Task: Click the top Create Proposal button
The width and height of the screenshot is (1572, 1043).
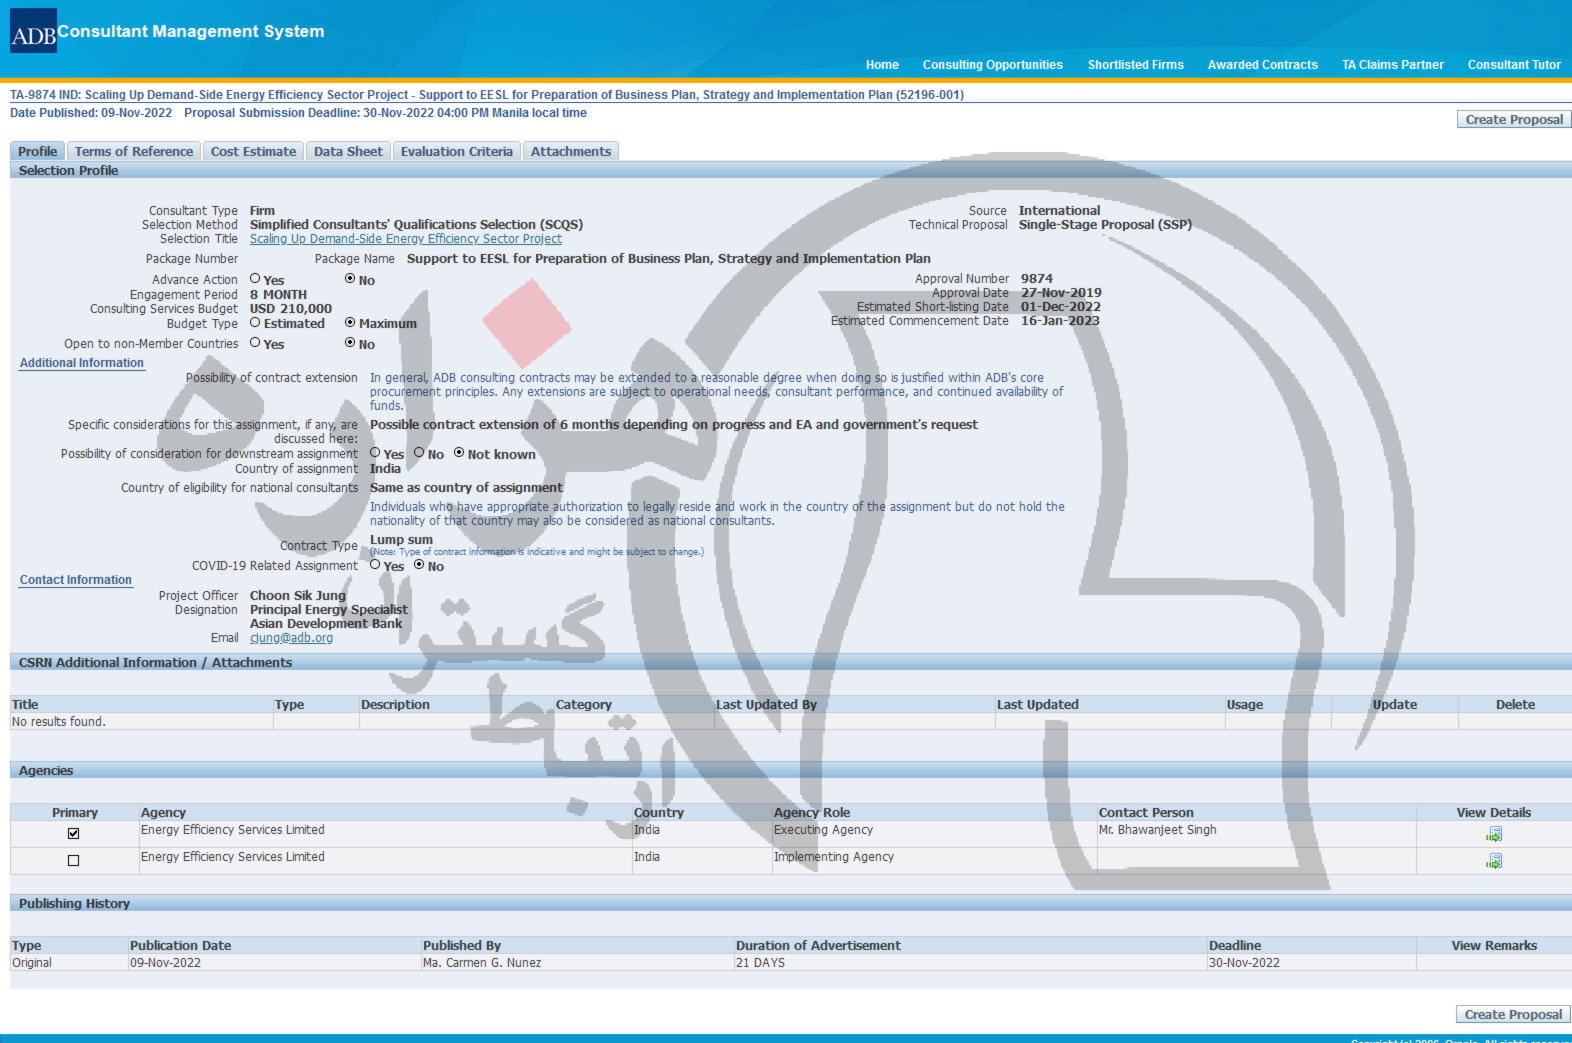Action: pyautogui.click(x=1514, y=119)
